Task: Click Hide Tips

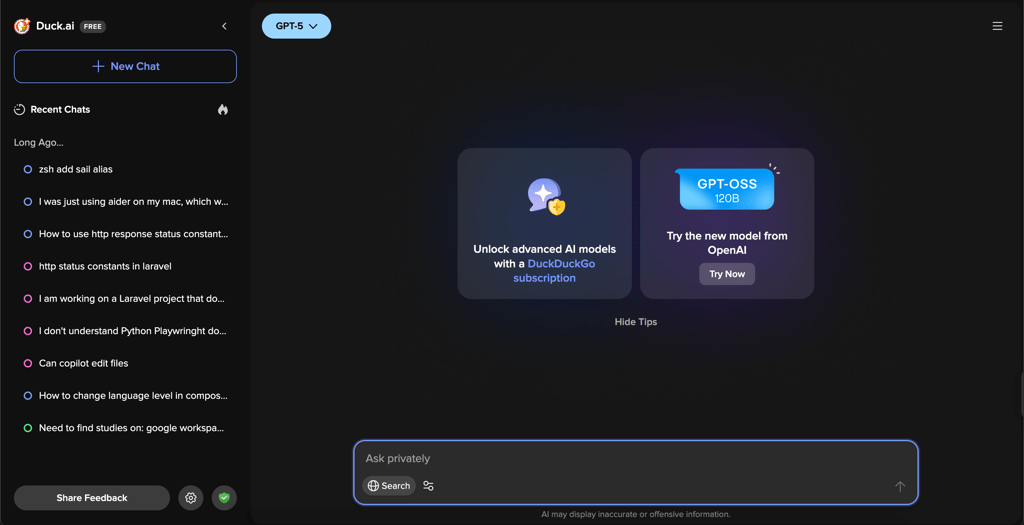Action: tap(635, 322)
